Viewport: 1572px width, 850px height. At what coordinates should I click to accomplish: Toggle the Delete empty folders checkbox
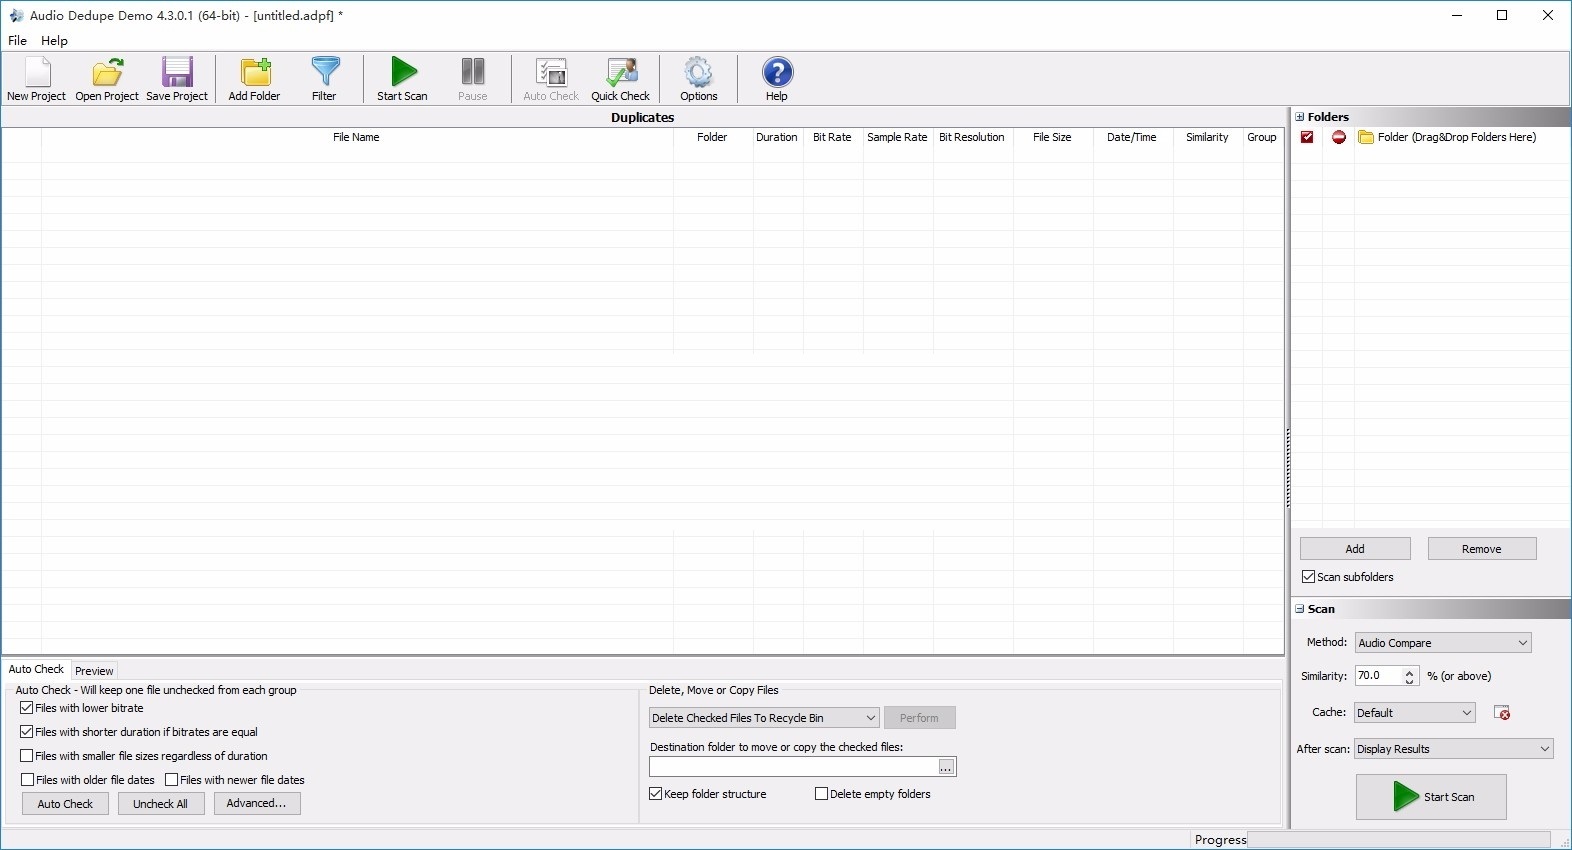(x=822, y=794)
